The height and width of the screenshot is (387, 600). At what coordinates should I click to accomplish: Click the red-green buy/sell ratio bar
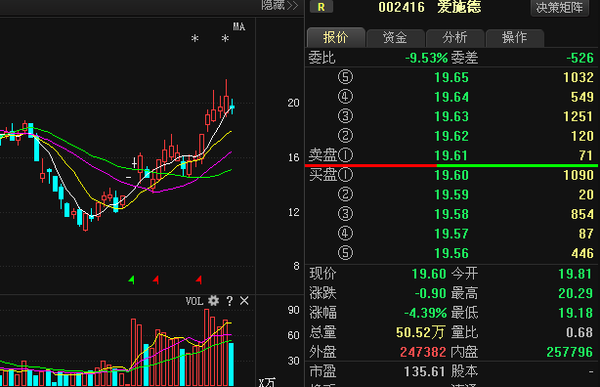[452, 165]
